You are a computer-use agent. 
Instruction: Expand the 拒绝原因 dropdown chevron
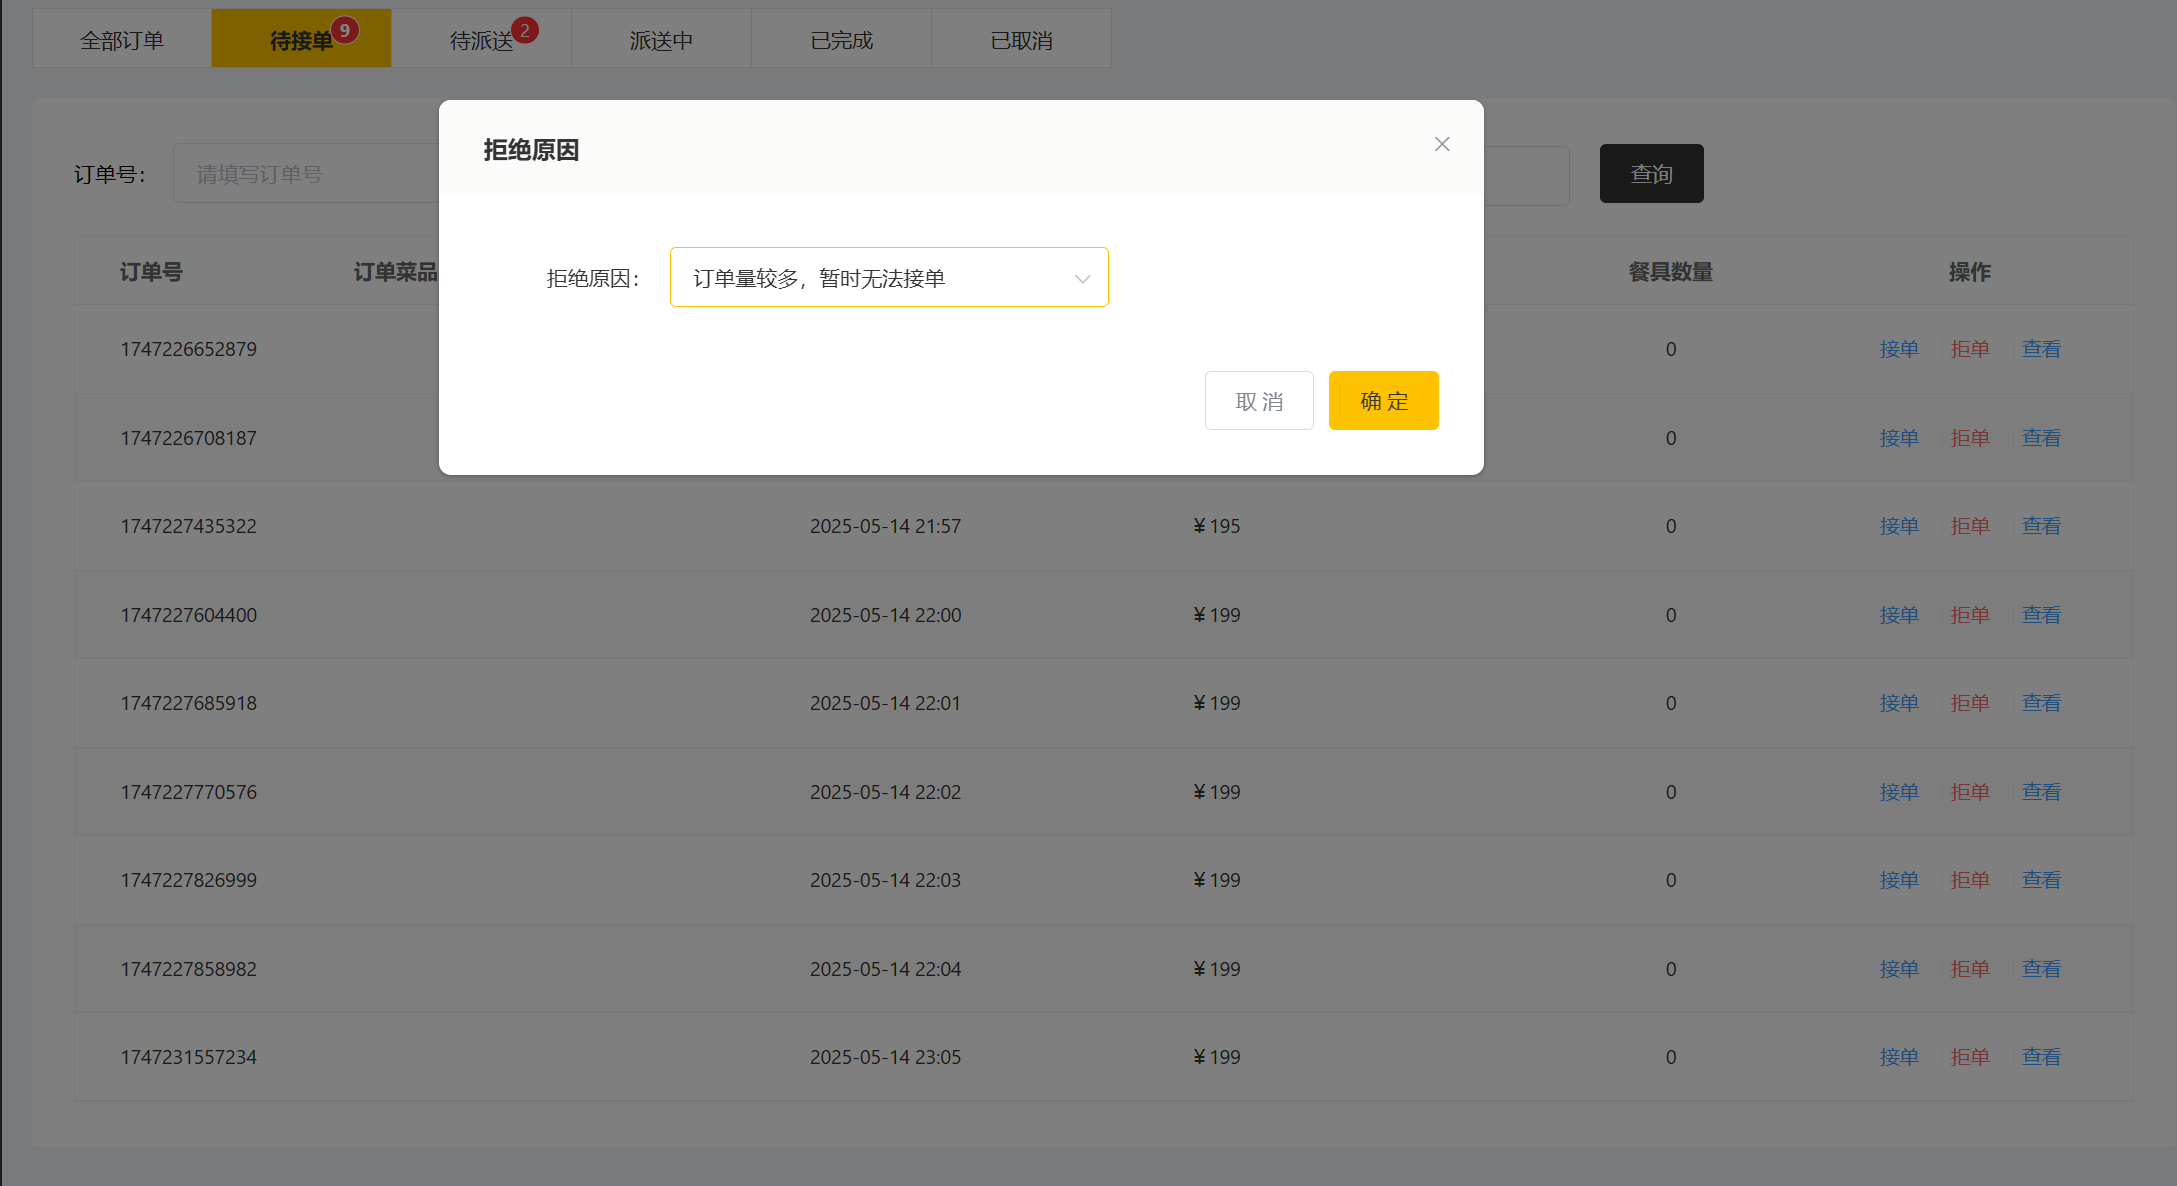[x=1082, y=278]
